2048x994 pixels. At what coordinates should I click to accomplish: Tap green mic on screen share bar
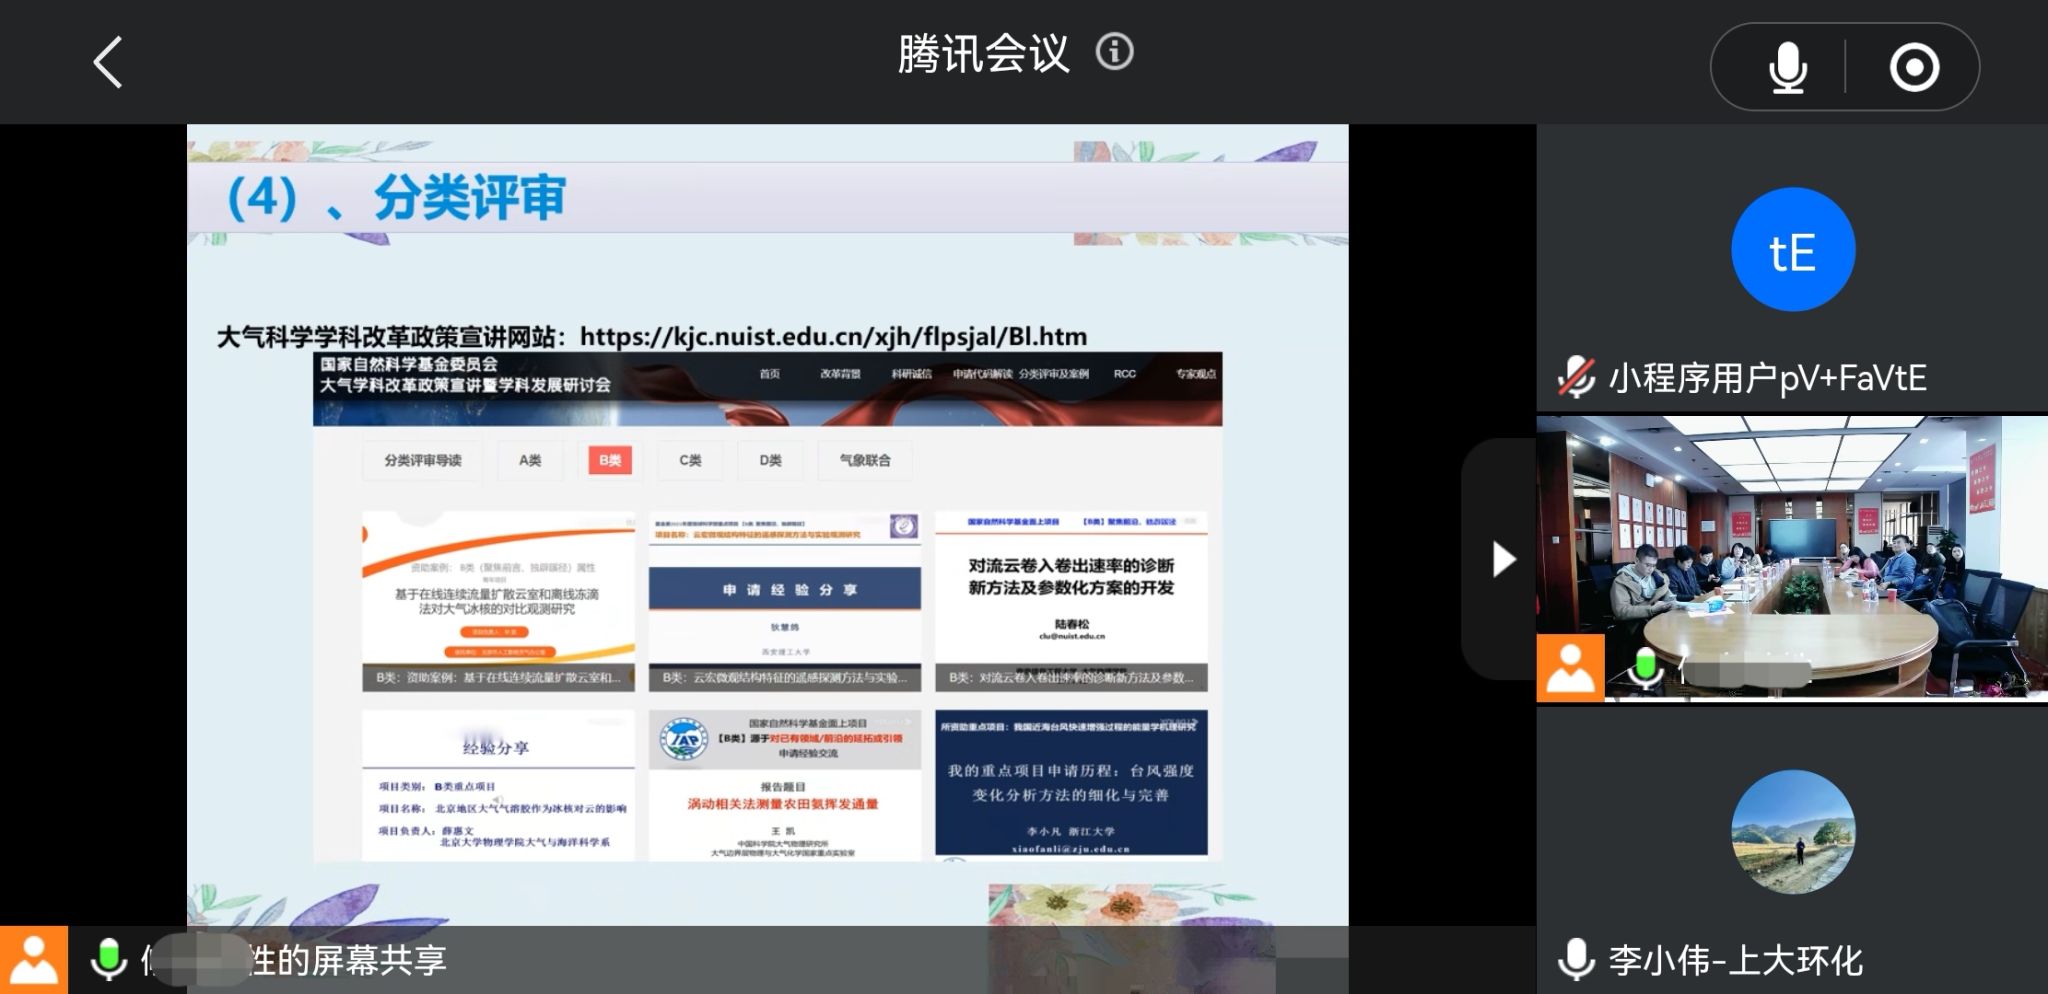click(x=108, y=960)
